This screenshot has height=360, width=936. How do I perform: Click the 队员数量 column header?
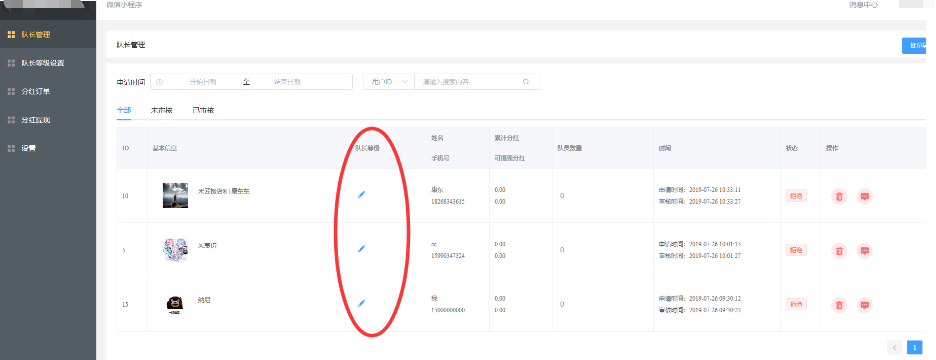[570, 148]
